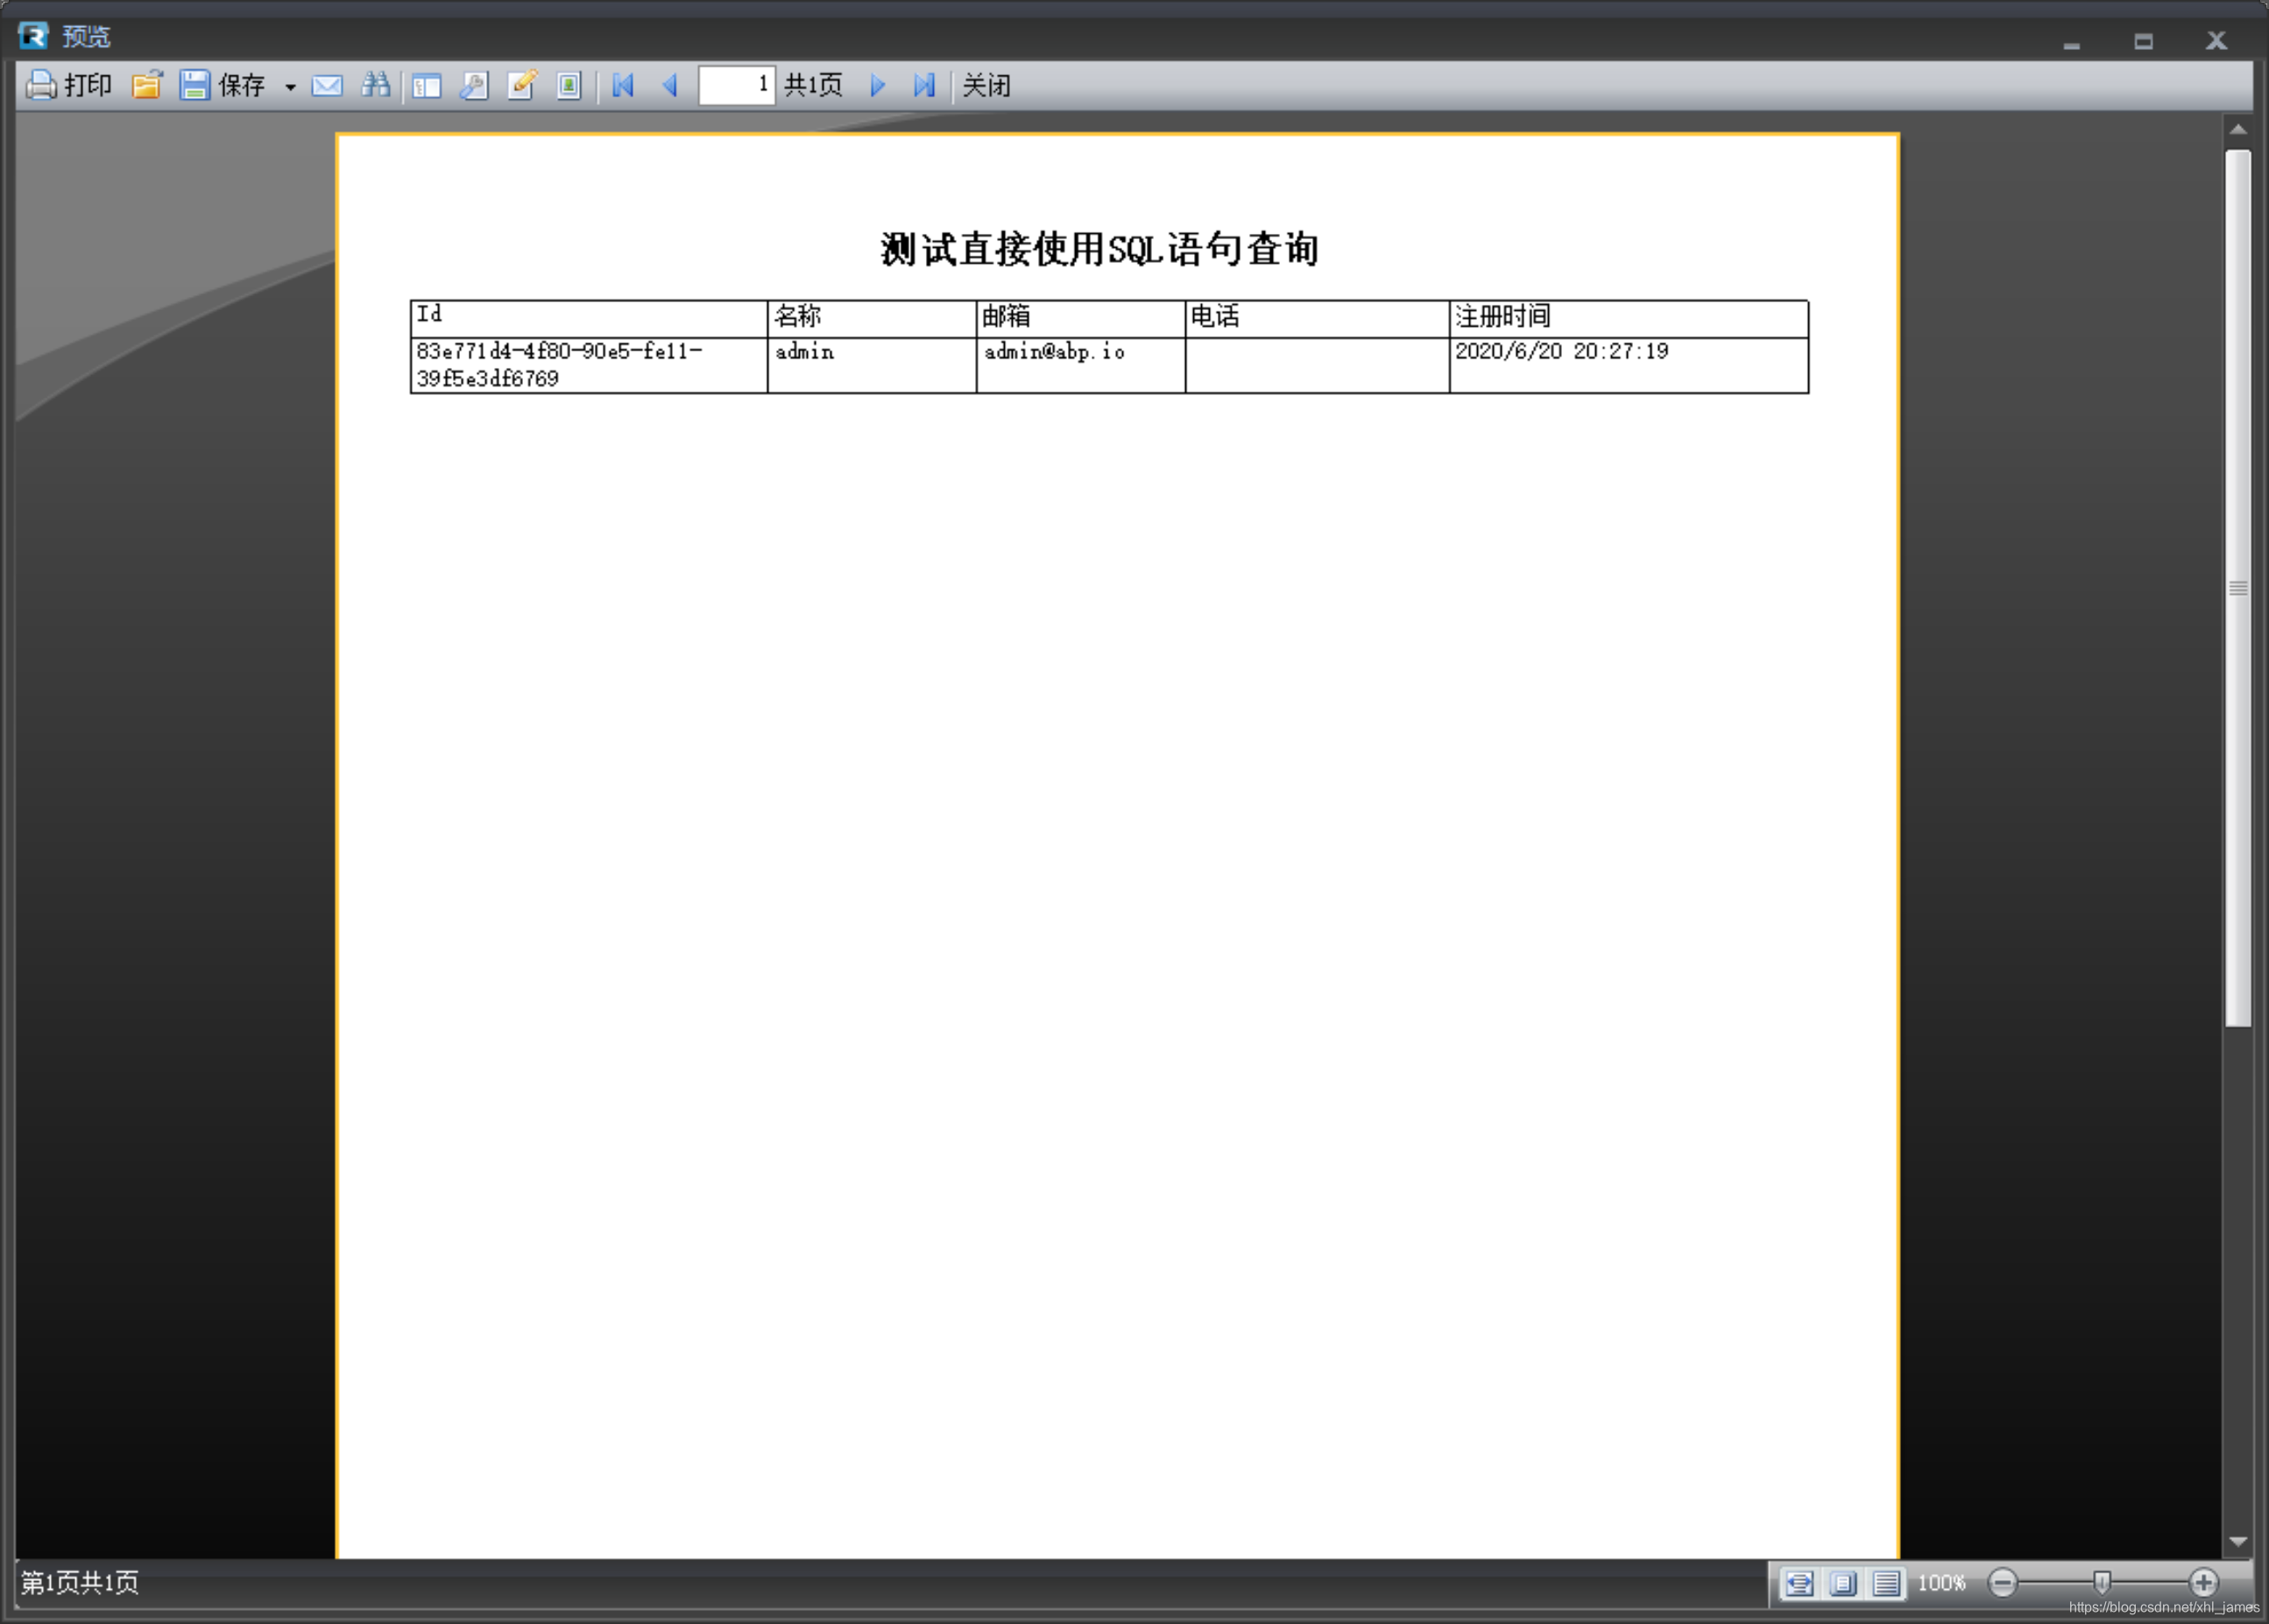Jump to last page navigation icon
The width and height of the screenshot is (2269, 1624).
click(924, 86)
